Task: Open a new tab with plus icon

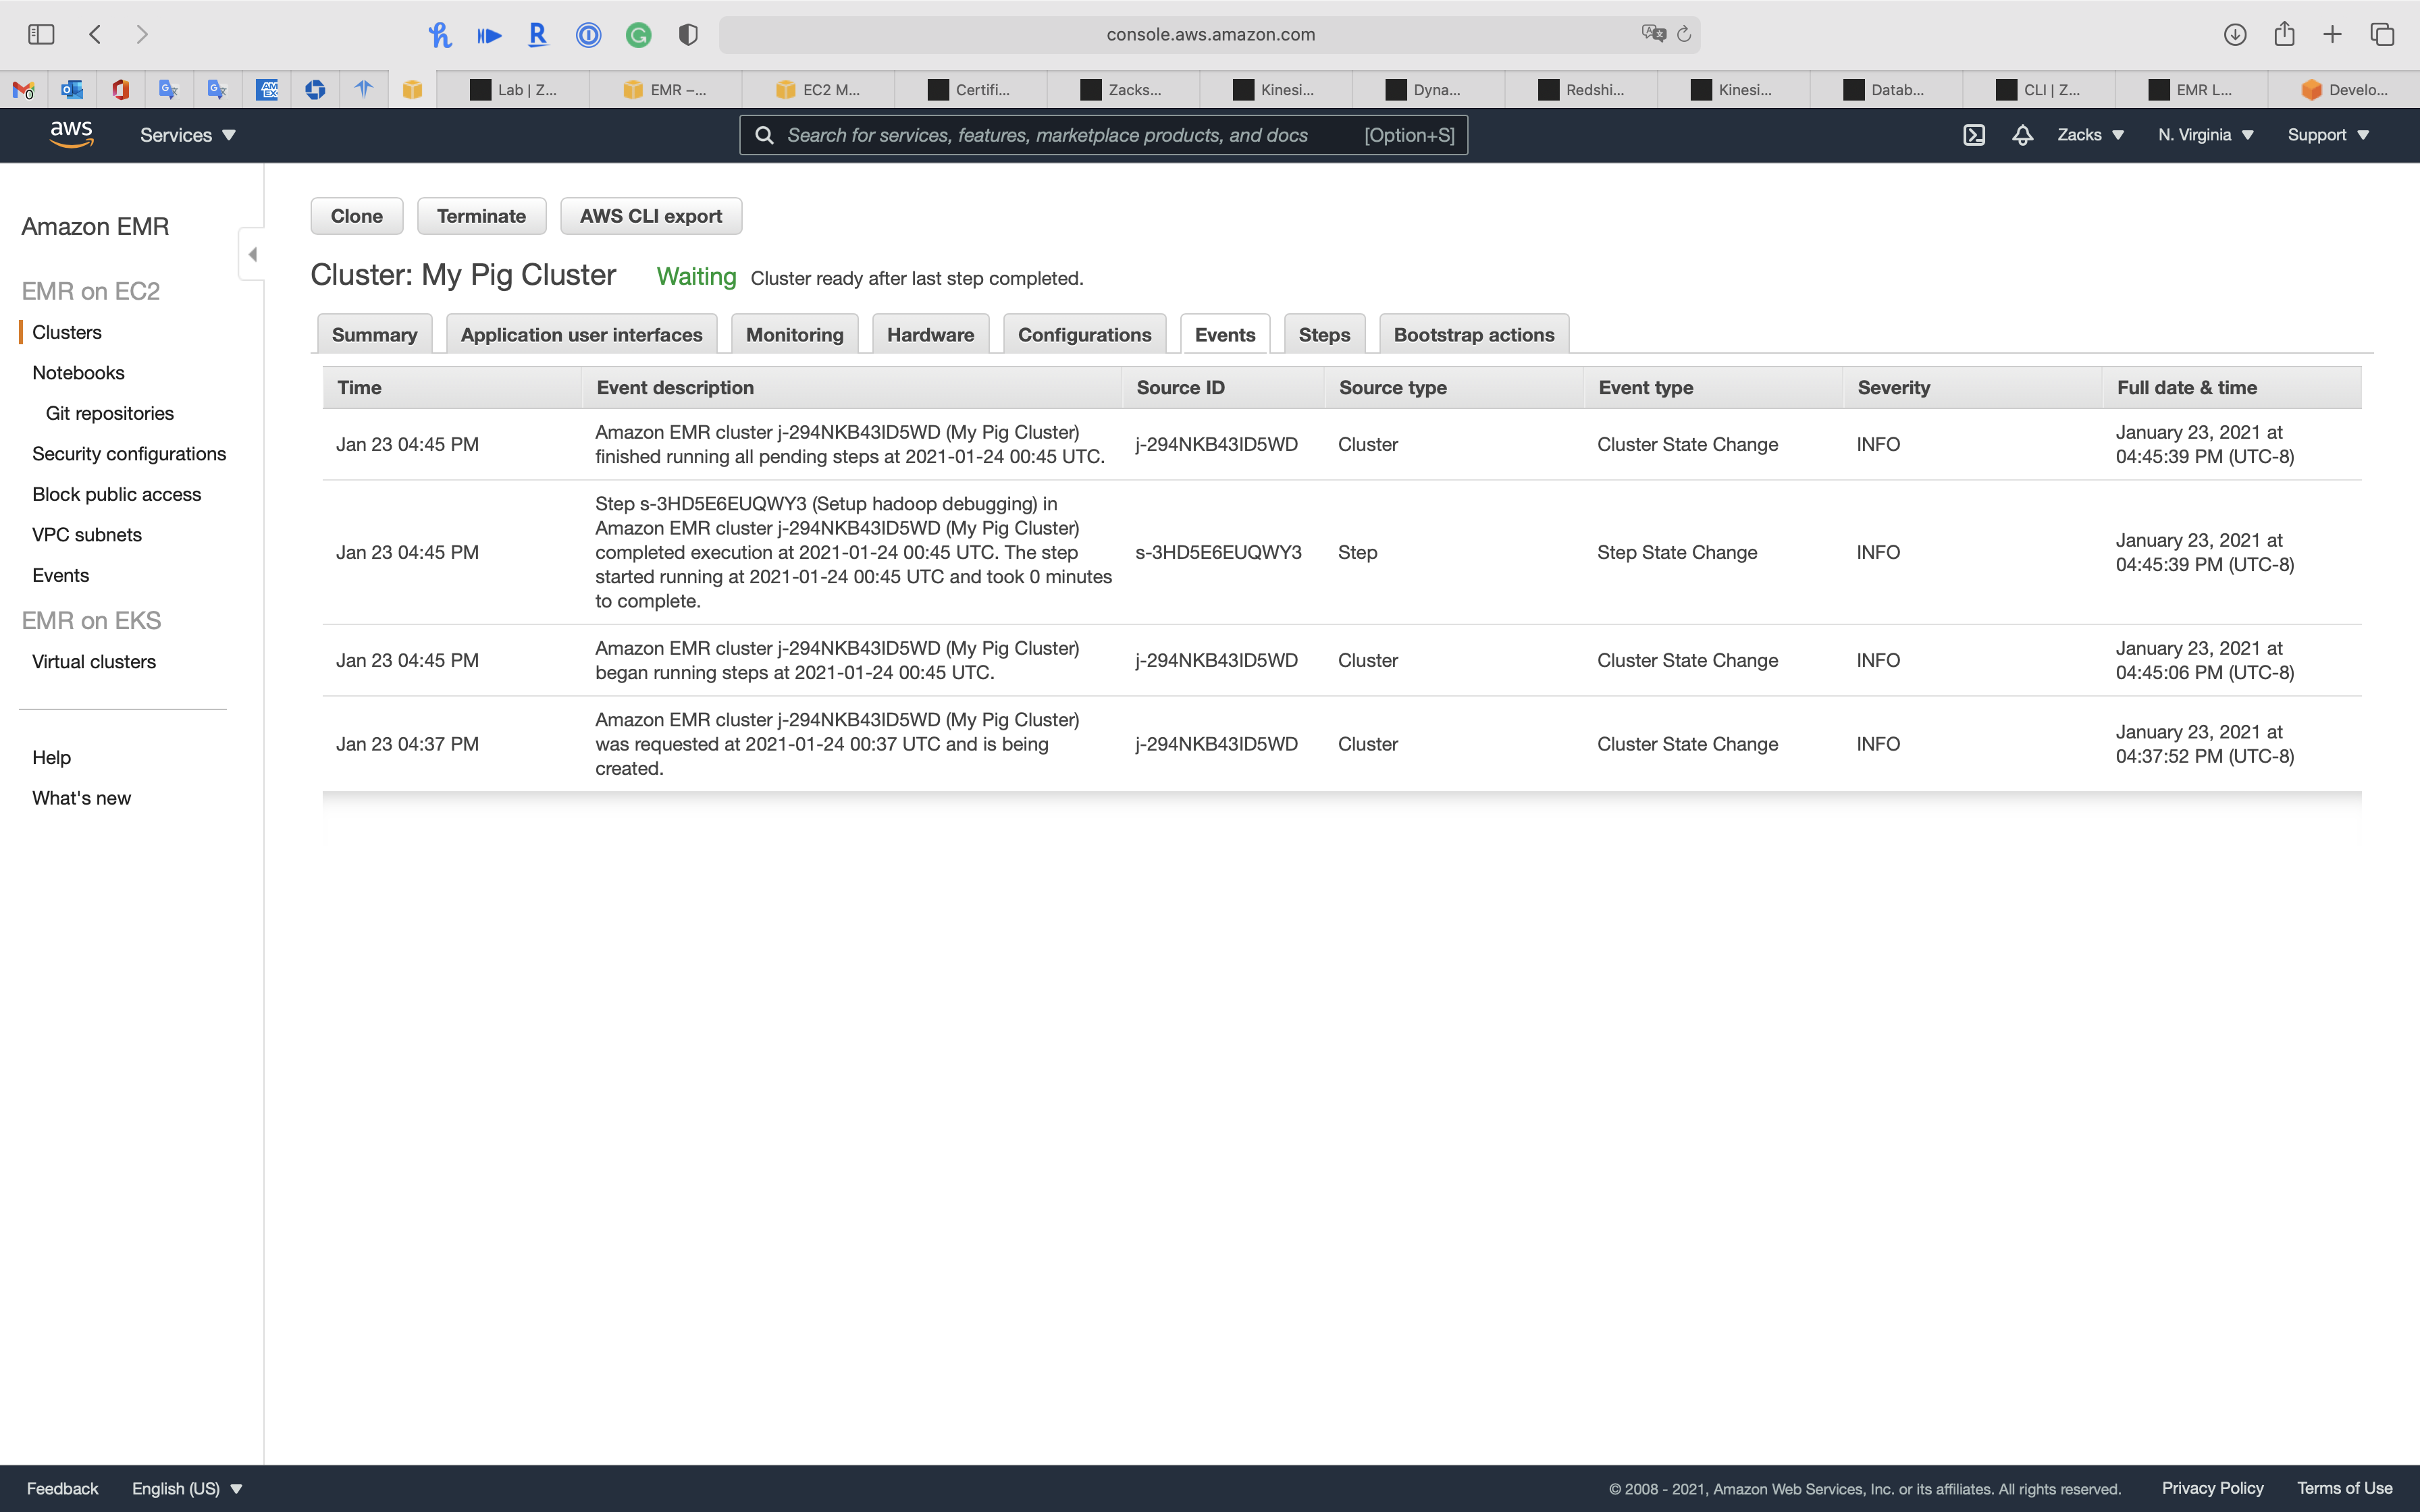Action: (x=2332, y=34)
